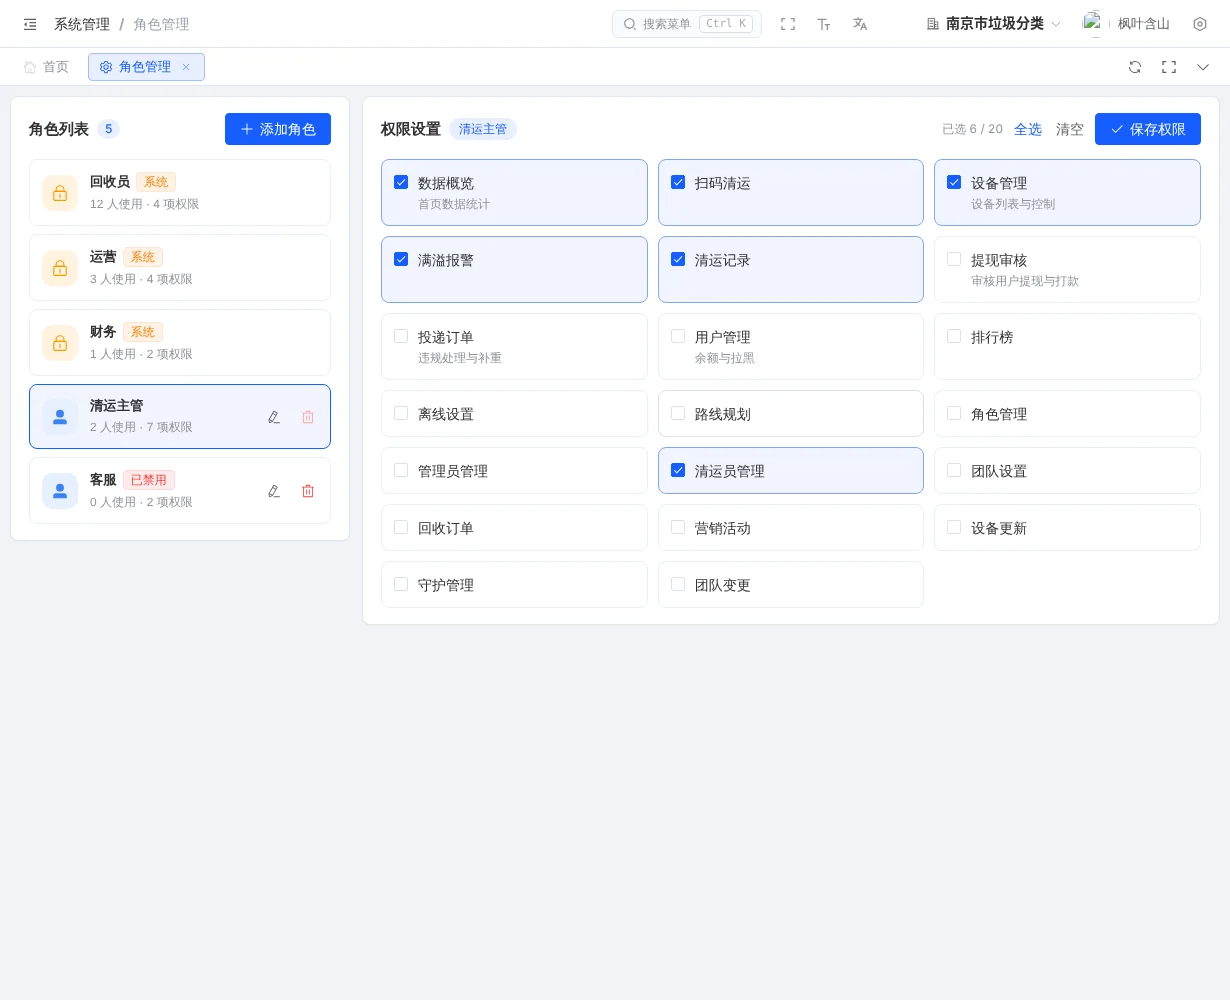Open the hexagon settings icon
1230x1000 pixels.
[1200, 24]
